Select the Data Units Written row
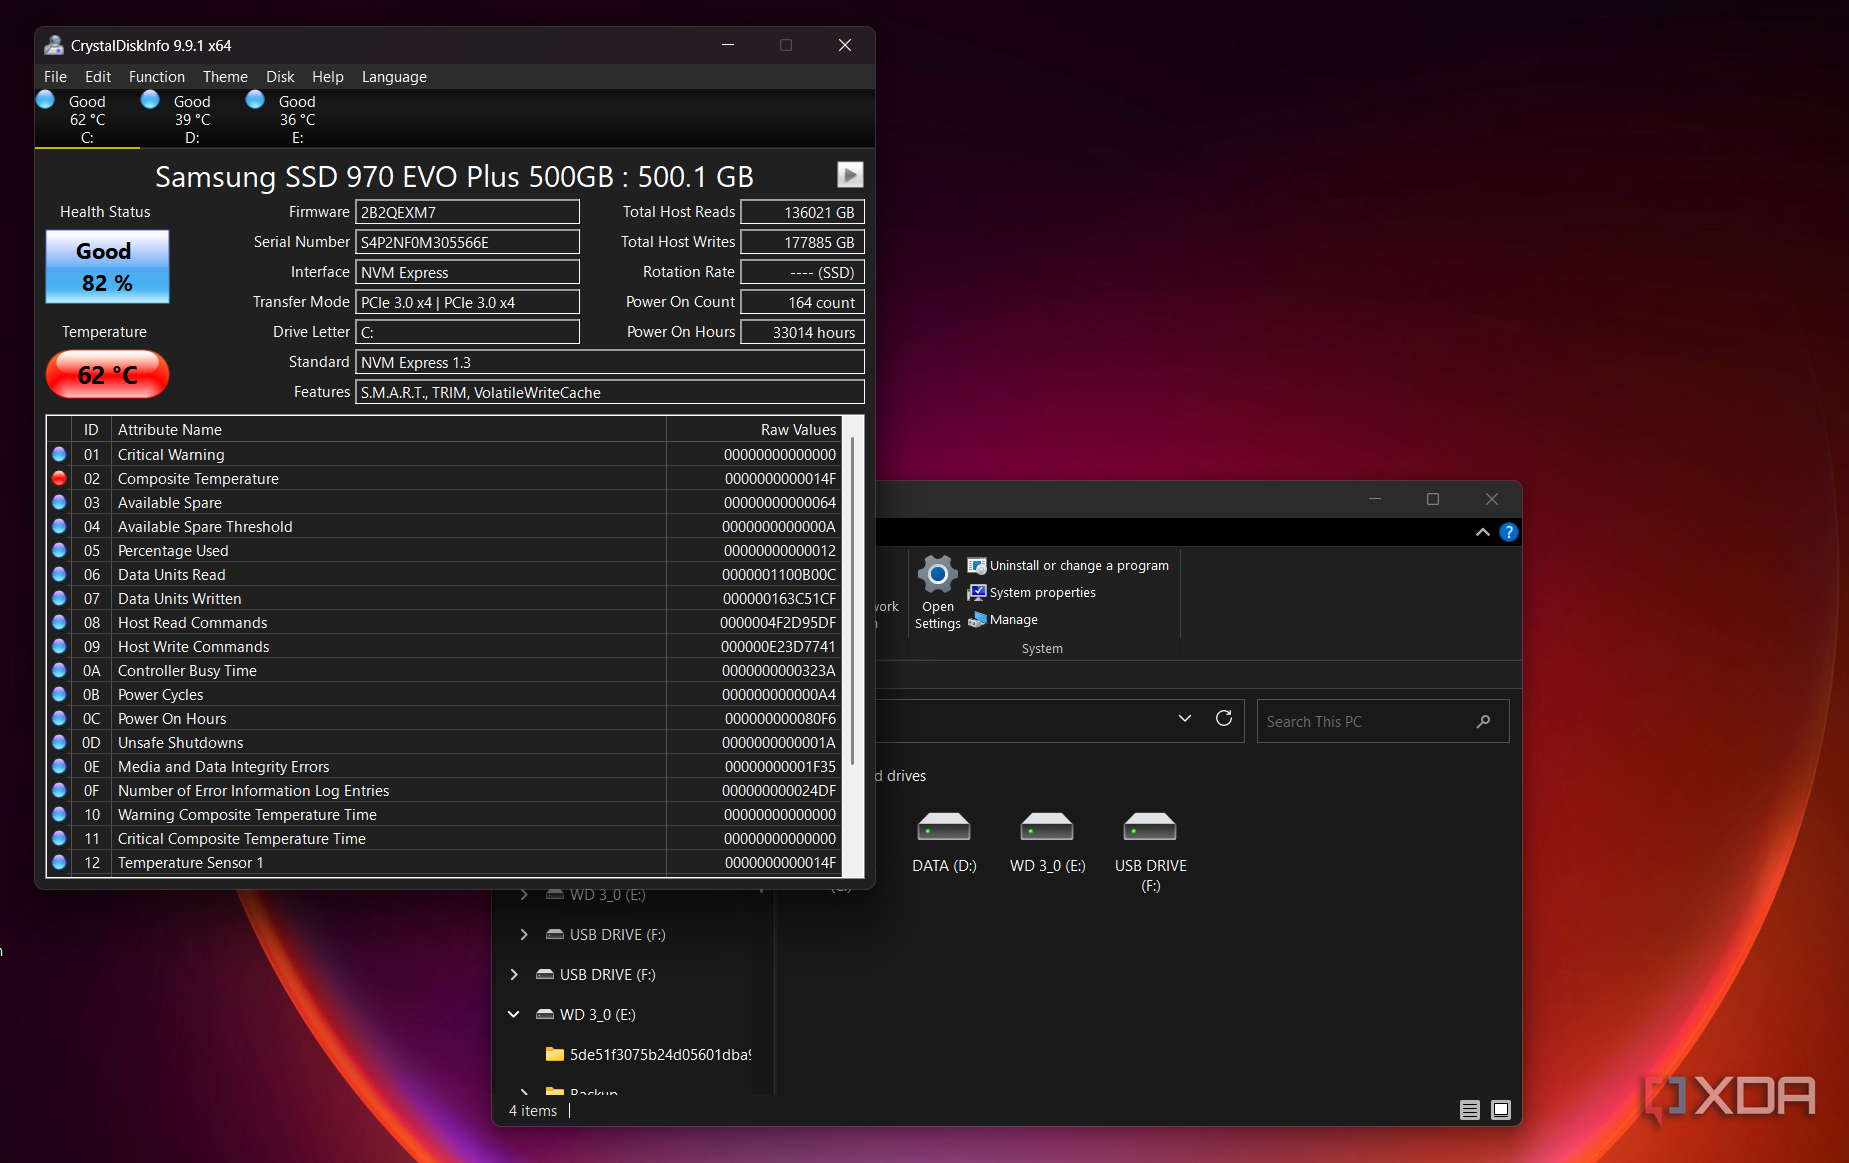Image resolution: width=1849 pixels, height=1163 pixels. point(444,598)
